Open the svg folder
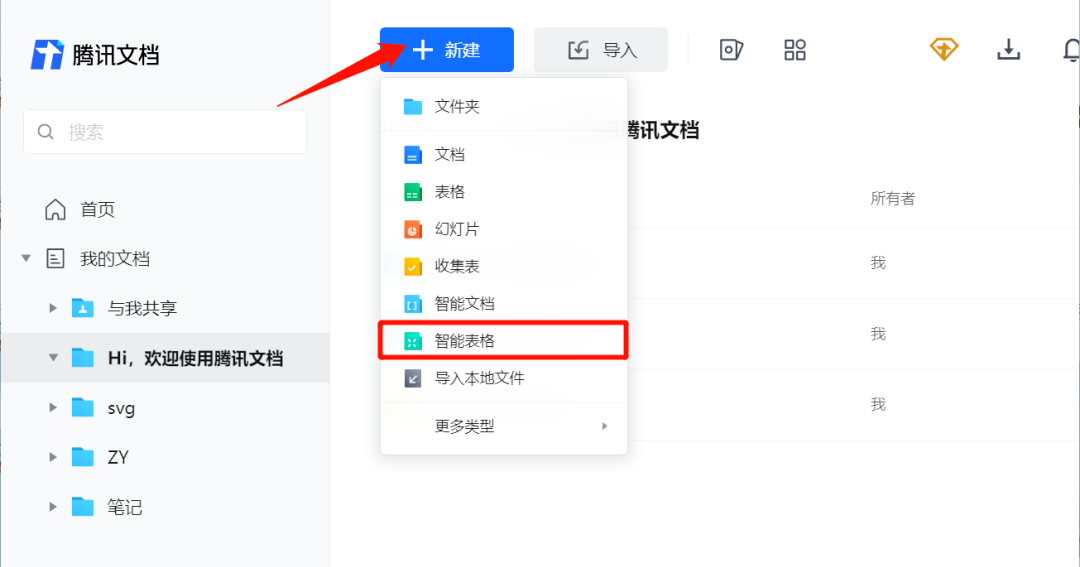 tap(121, 409)
